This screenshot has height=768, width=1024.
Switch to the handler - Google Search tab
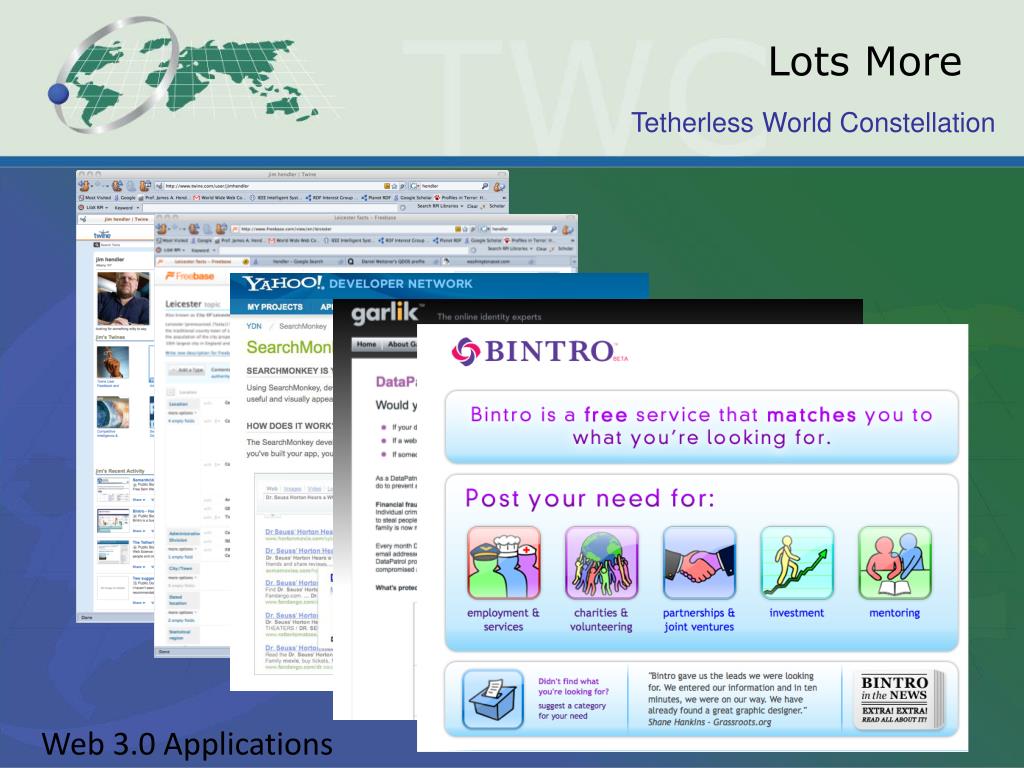click(x=300, y=261)
